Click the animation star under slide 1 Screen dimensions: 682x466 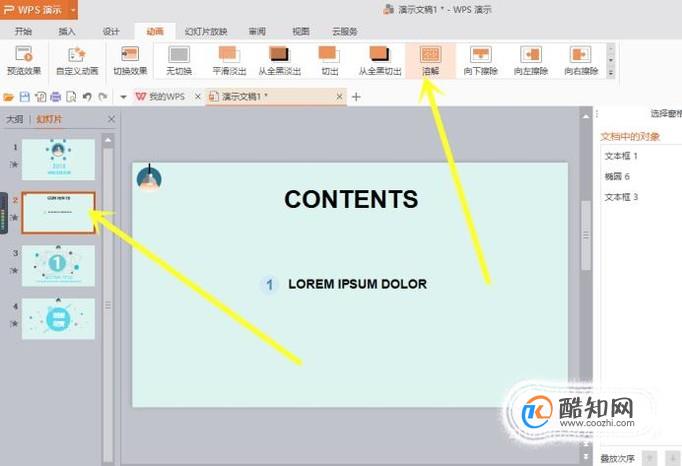14,164
